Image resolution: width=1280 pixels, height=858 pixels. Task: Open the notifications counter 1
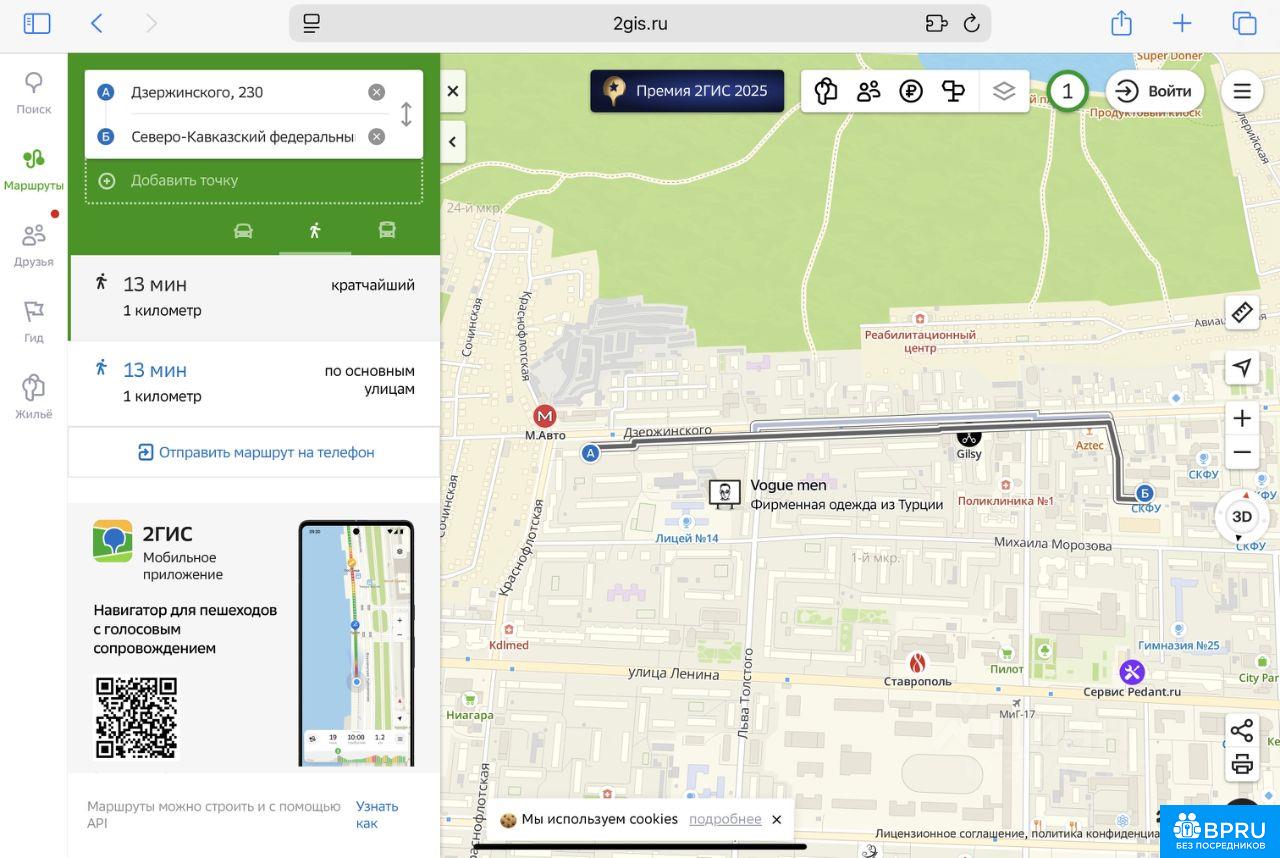pos(1067,91)
